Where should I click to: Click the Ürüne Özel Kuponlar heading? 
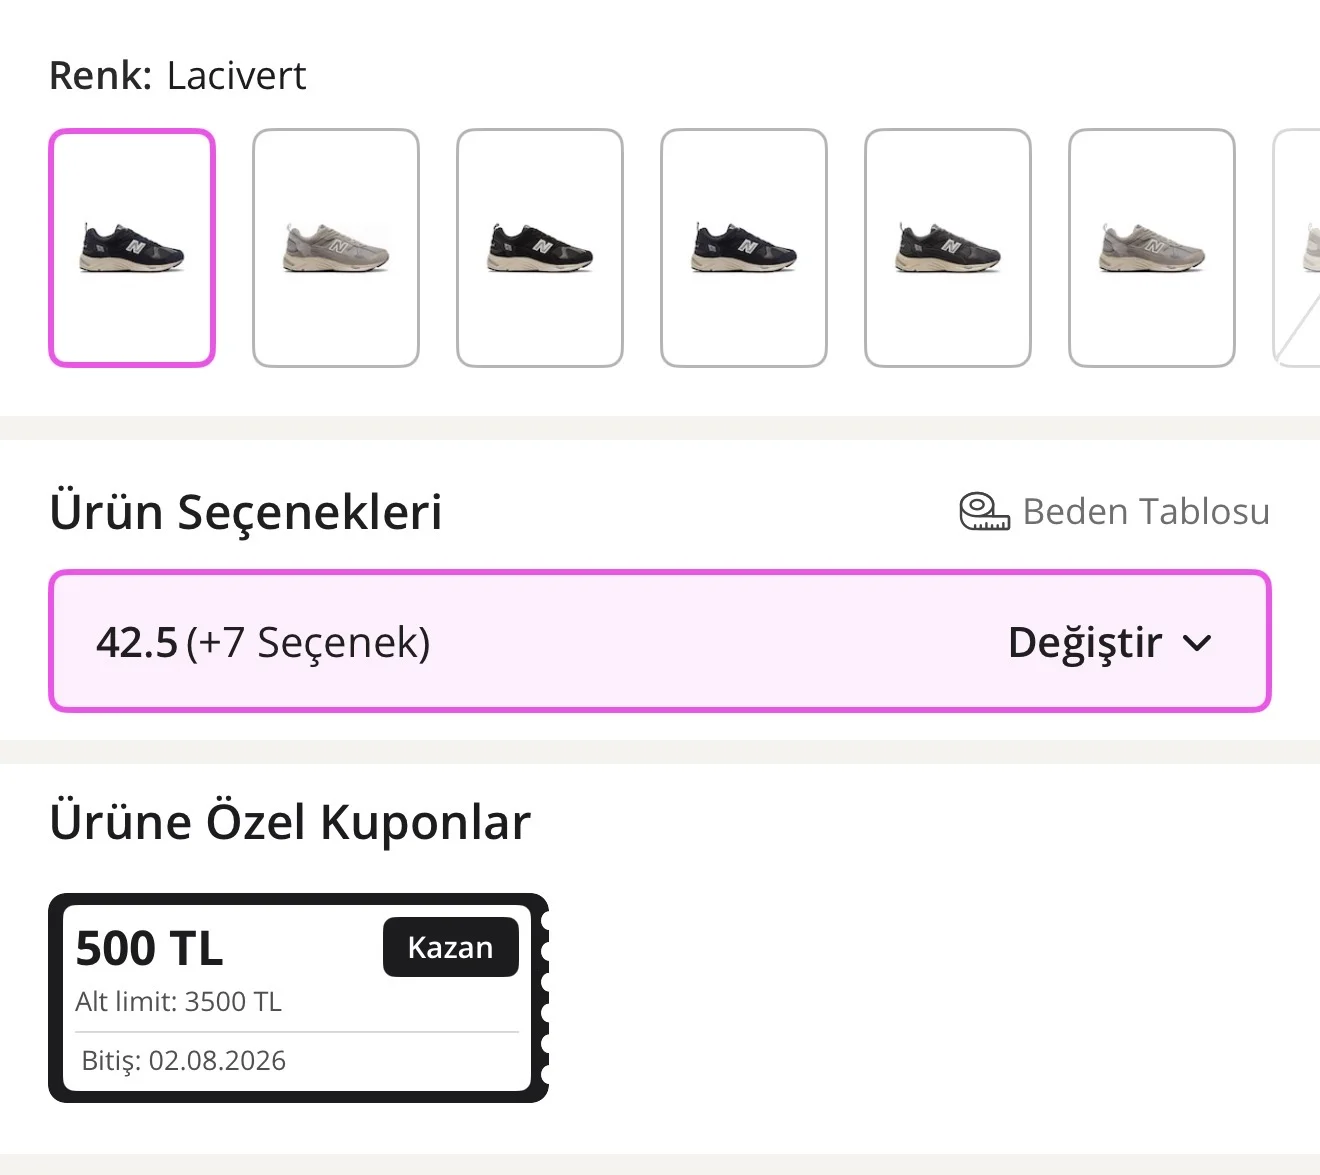[290, 823]
